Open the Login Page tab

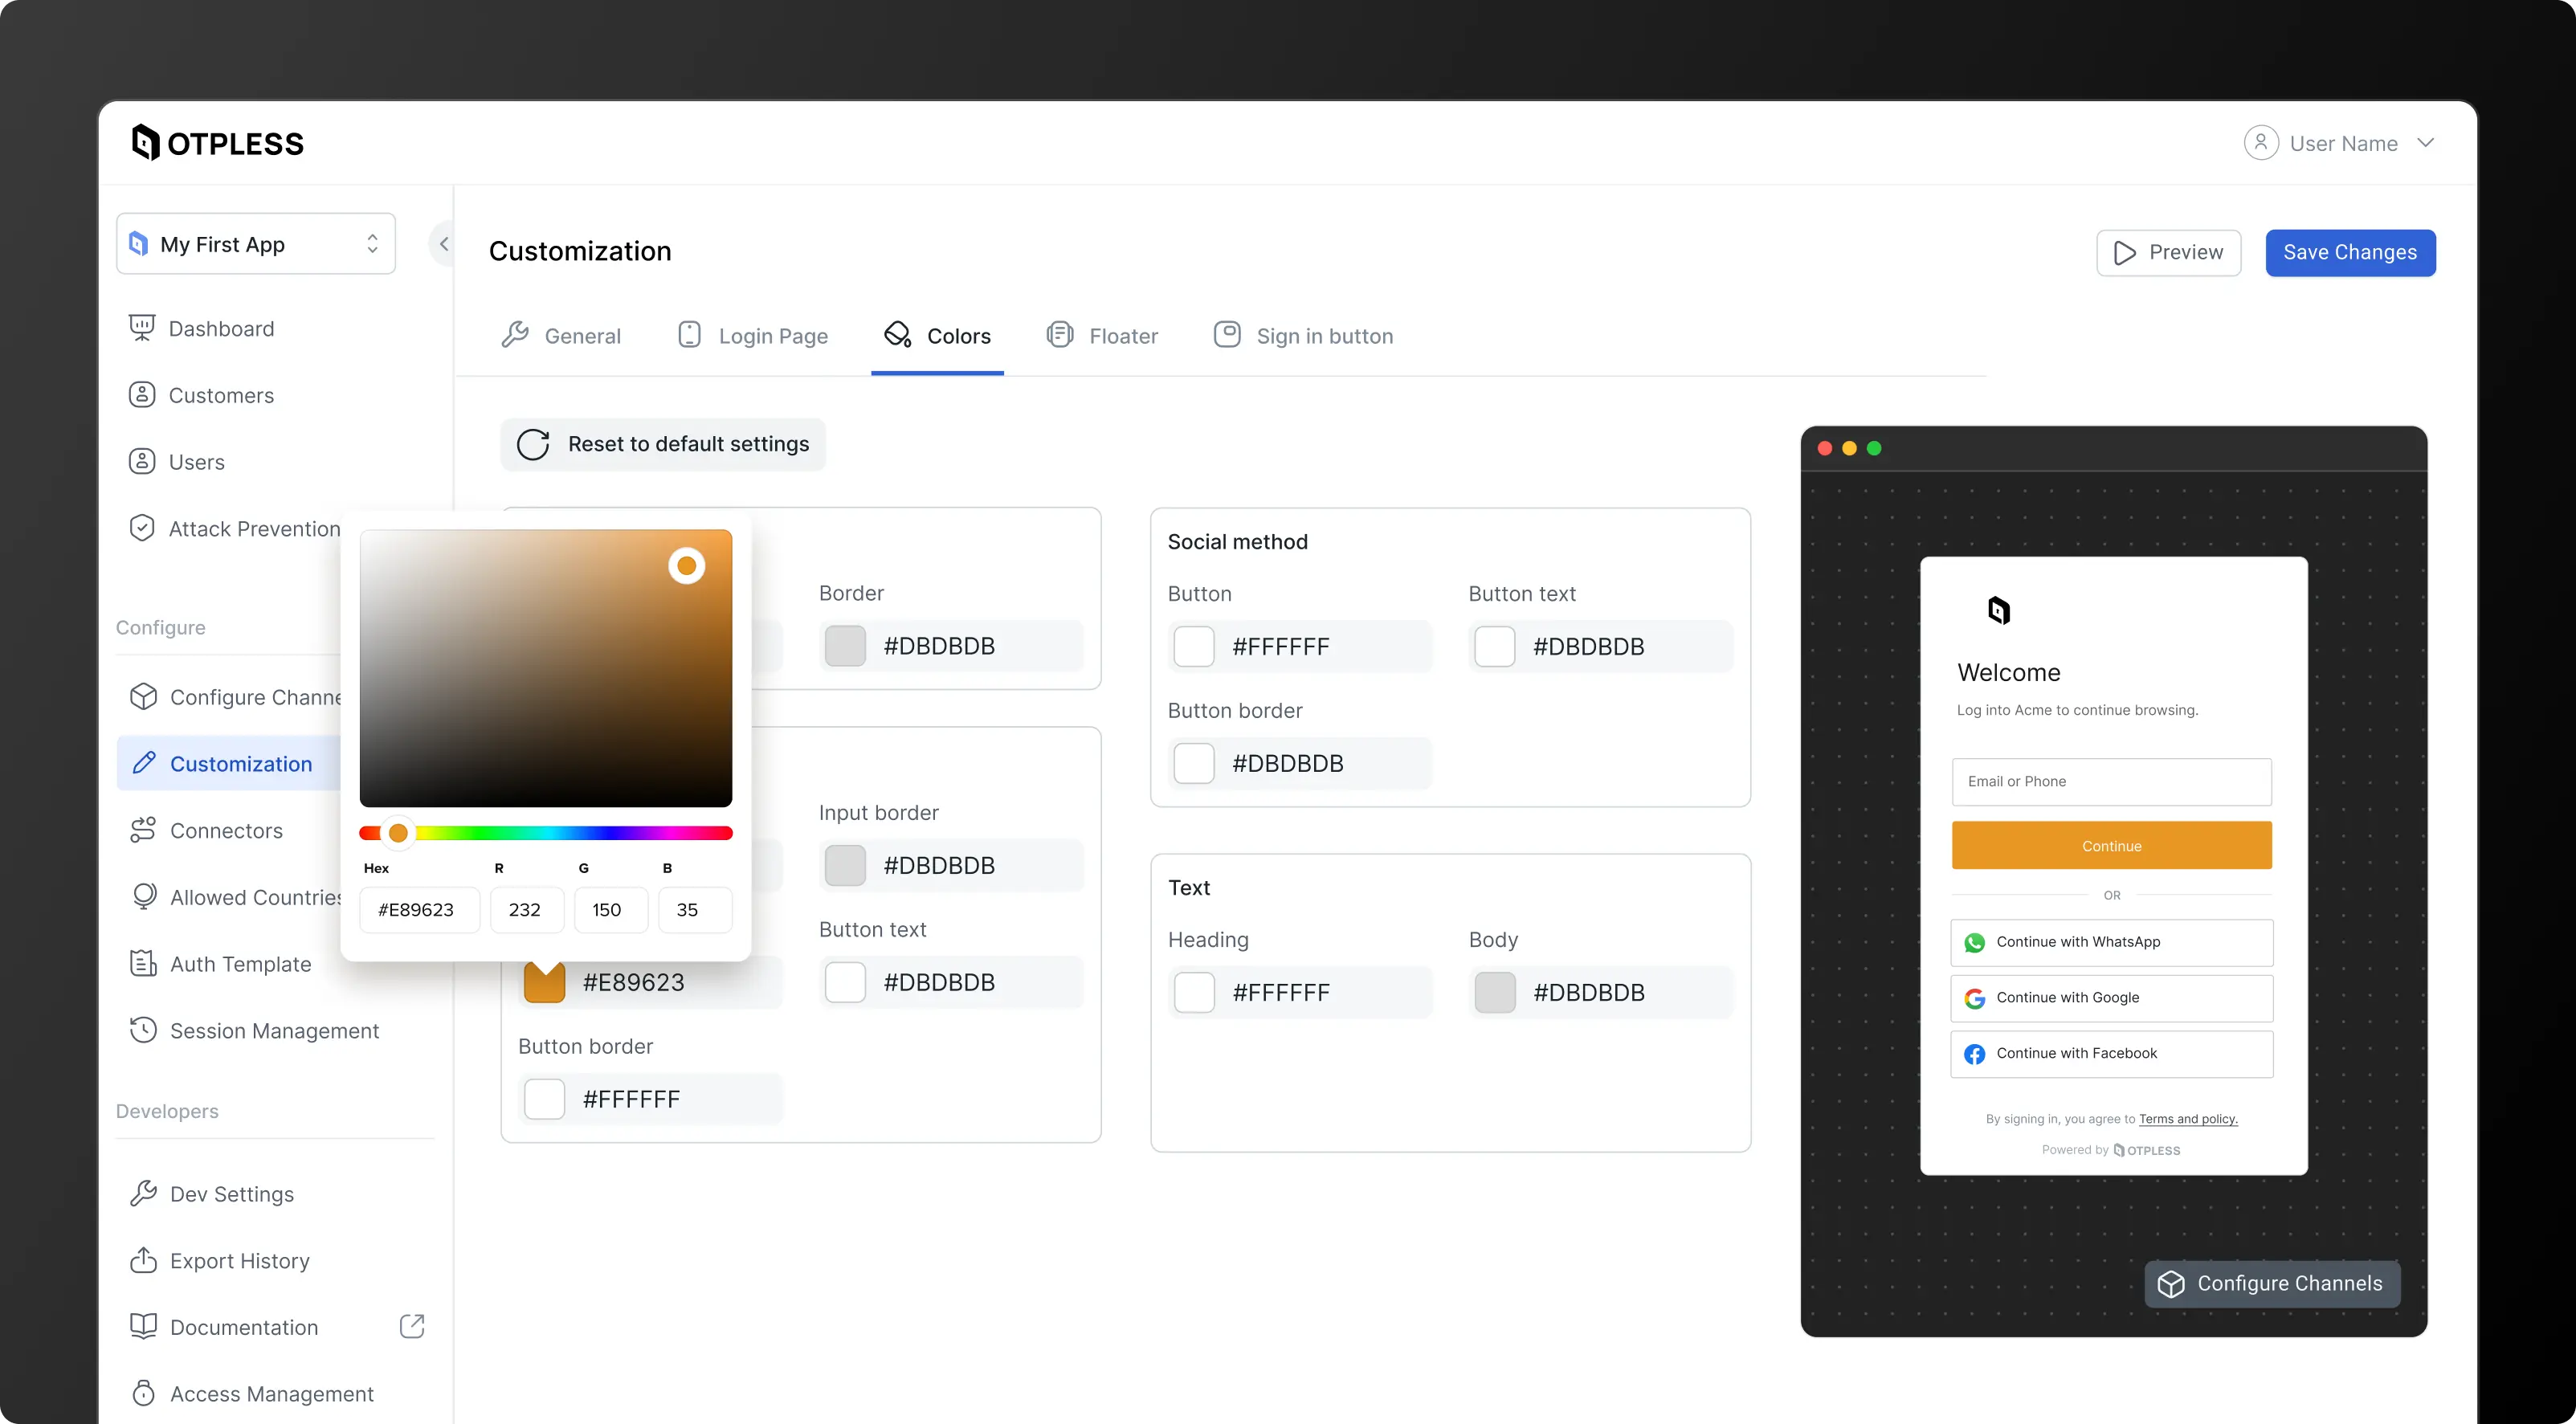click(753, 336)
